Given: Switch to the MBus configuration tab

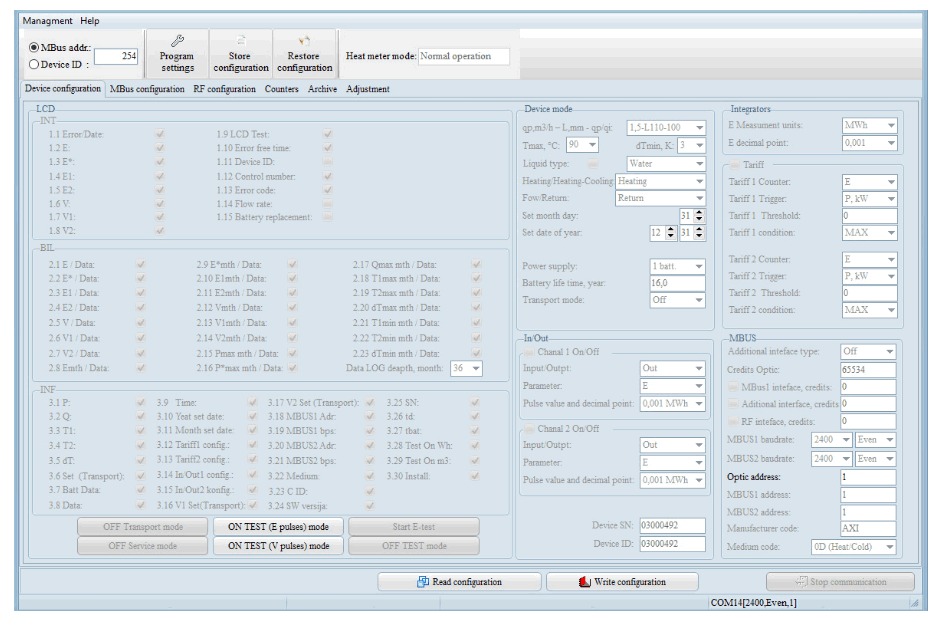Looking at the screenshot, I should [147, 89].
